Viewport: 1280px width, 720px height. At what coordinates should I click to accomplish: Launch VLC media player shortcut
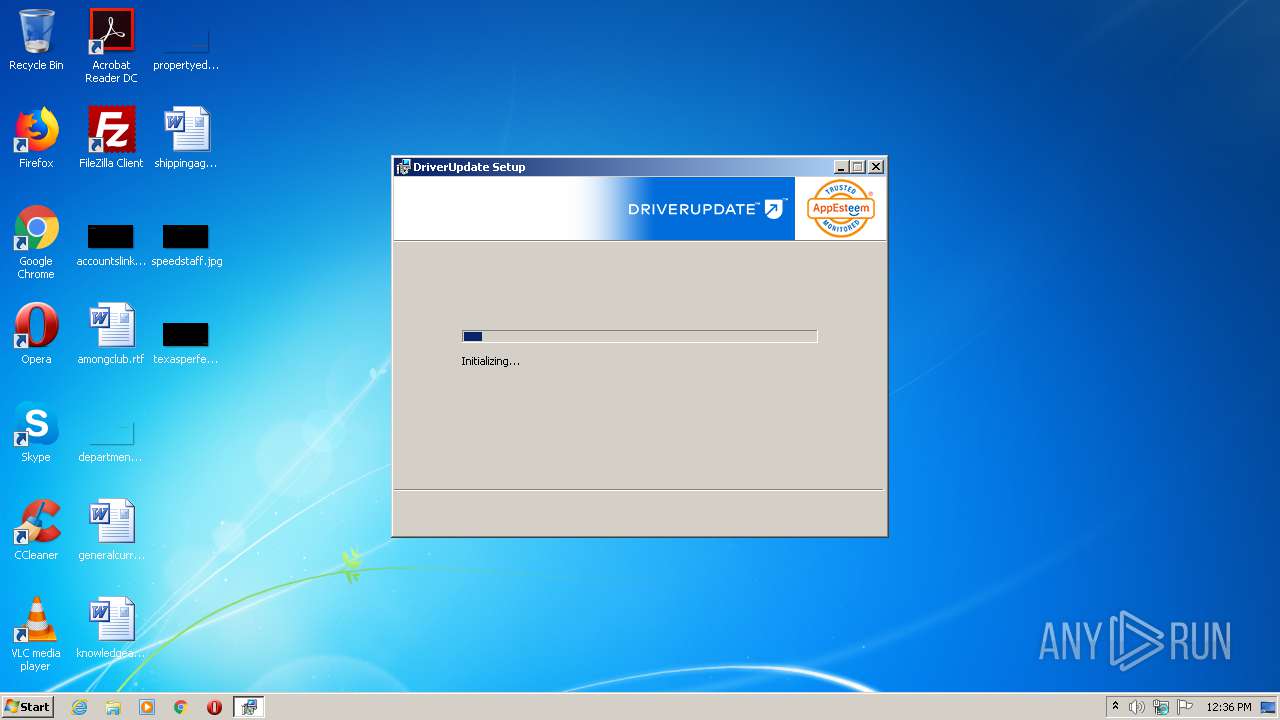coord(36,634)
